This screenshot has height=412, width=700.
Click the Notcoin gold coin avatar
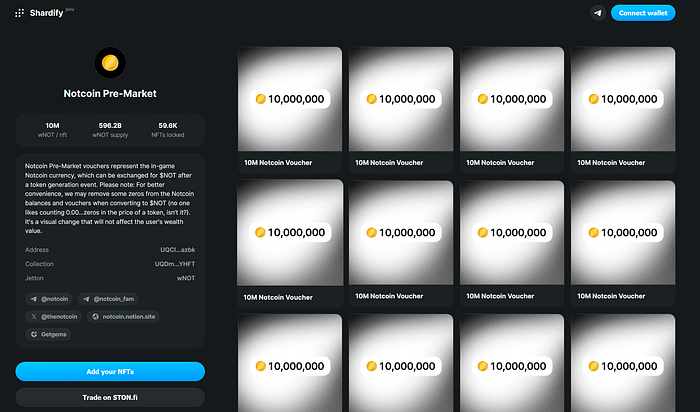(x=110, y=63)
